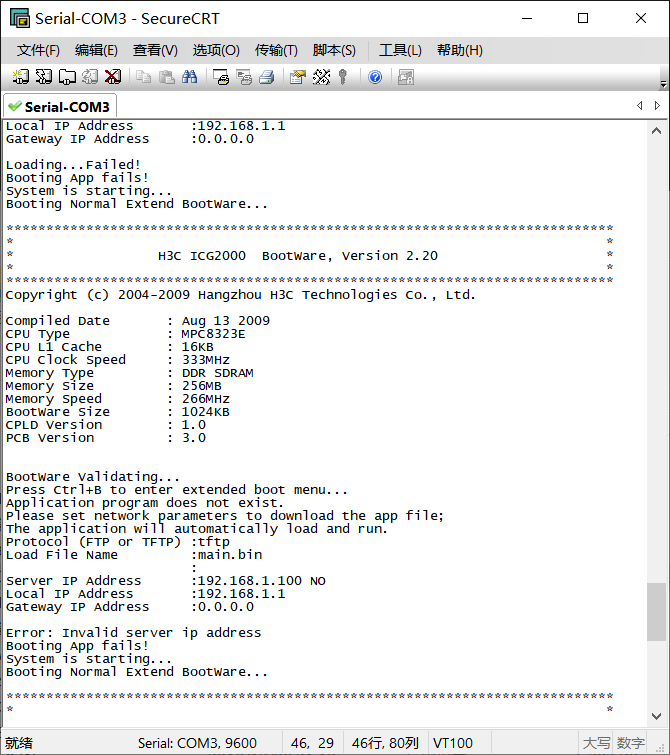The width and height of the screenshot is (670, 755).
Task: Expand toolbar overflow options arrow
Action: point(663,84)
